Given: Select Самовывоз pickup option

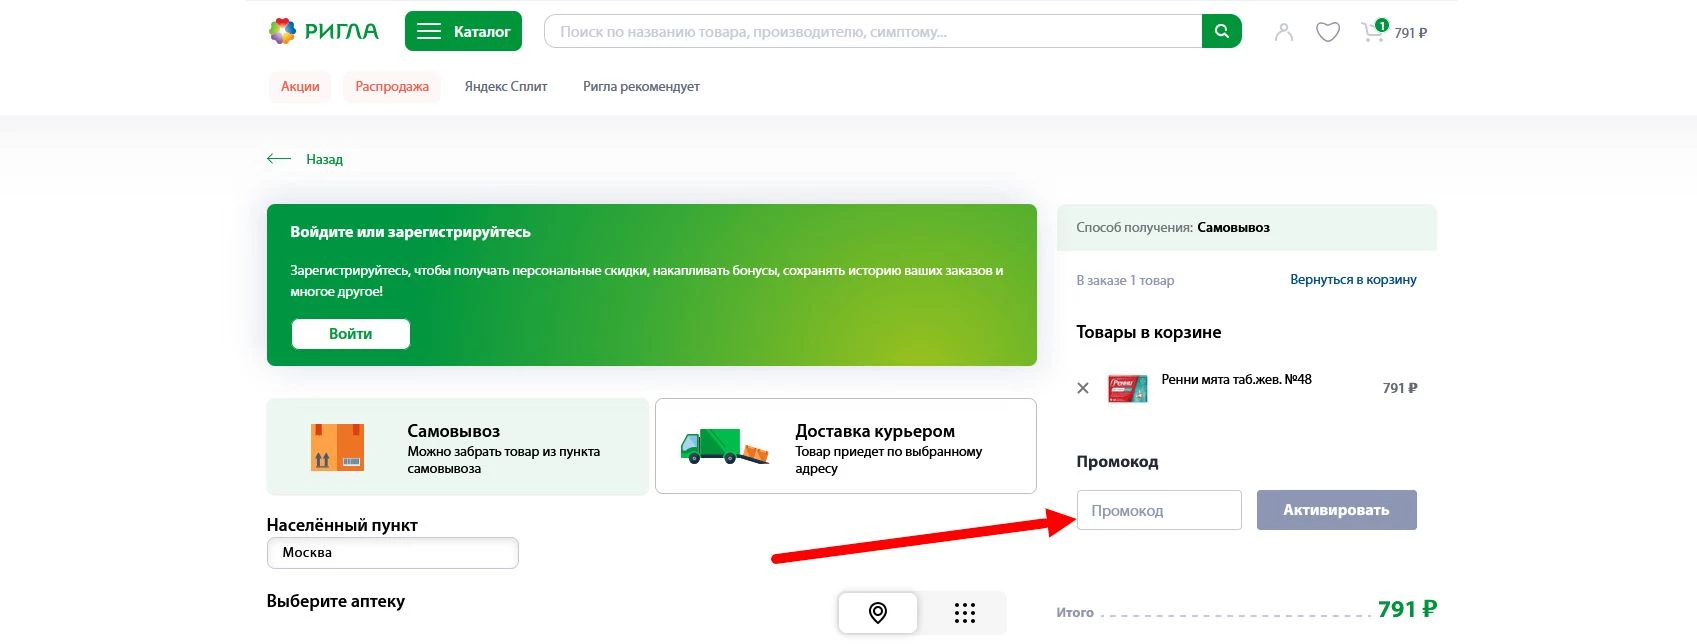Looking at the screenshot, I should 457,447.
